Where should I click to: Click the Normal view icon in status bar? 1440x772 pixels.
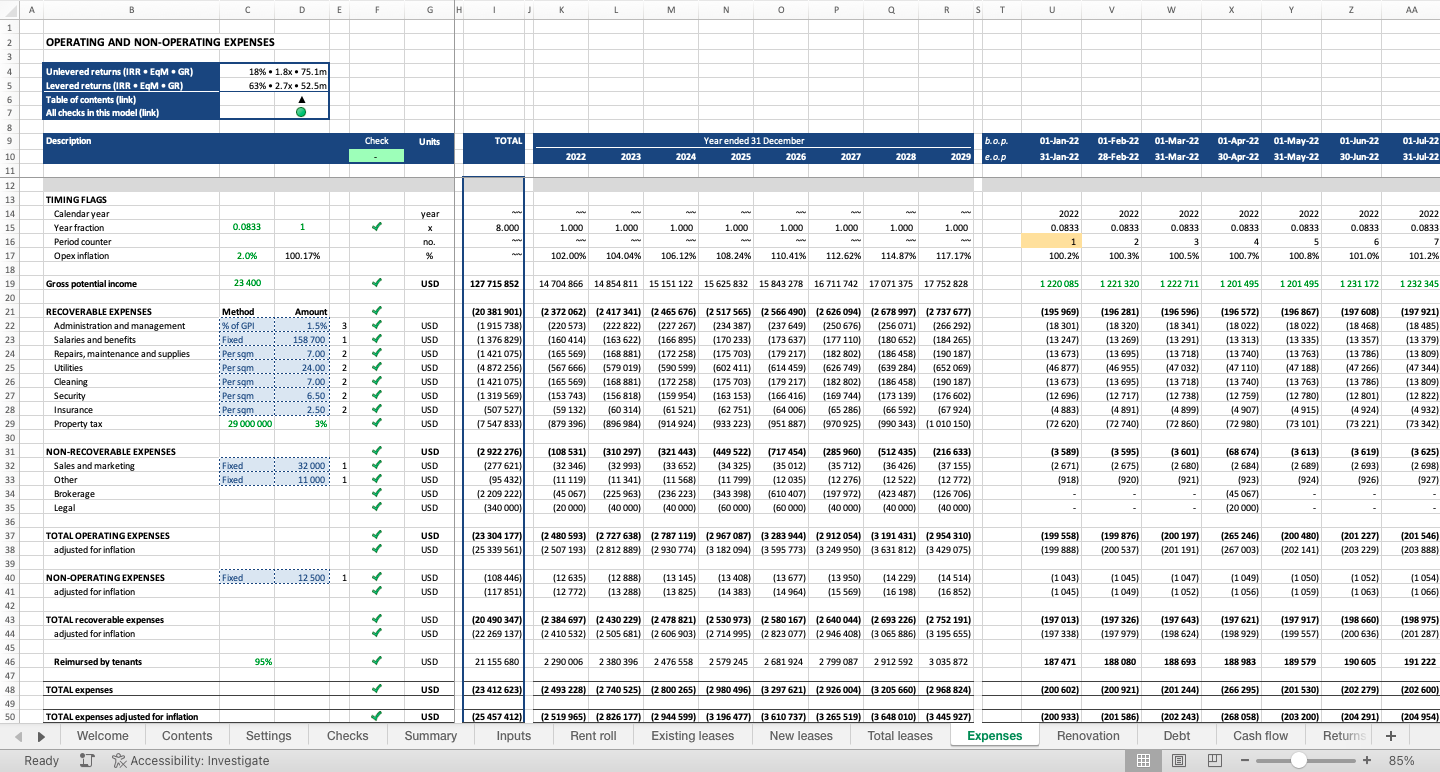tap(1143, 760)
